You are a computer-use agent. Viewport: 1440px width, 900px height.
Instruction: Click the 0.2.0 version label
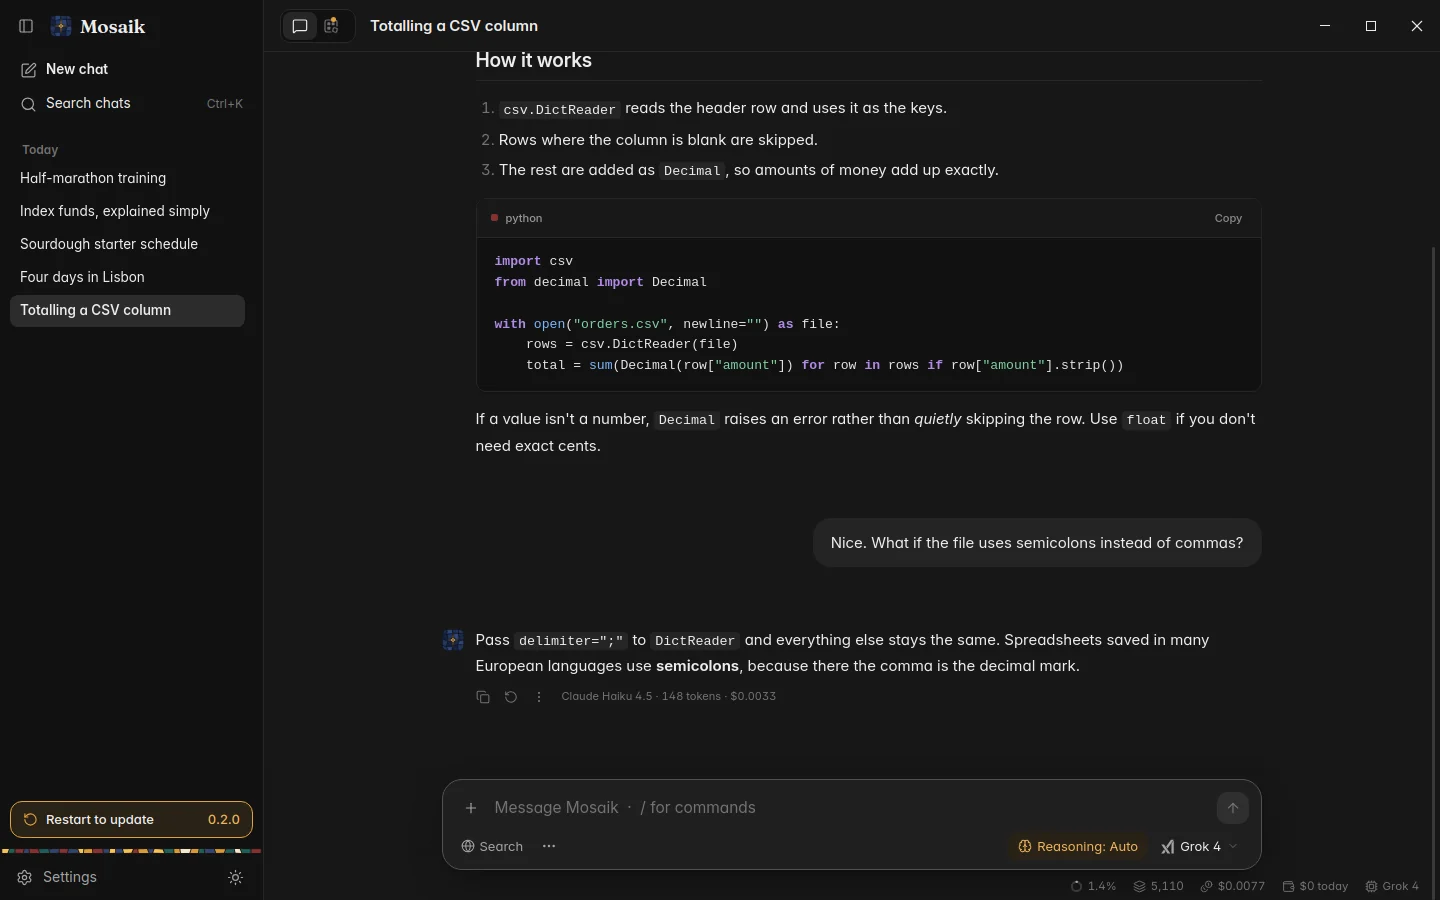pos(224,819)
